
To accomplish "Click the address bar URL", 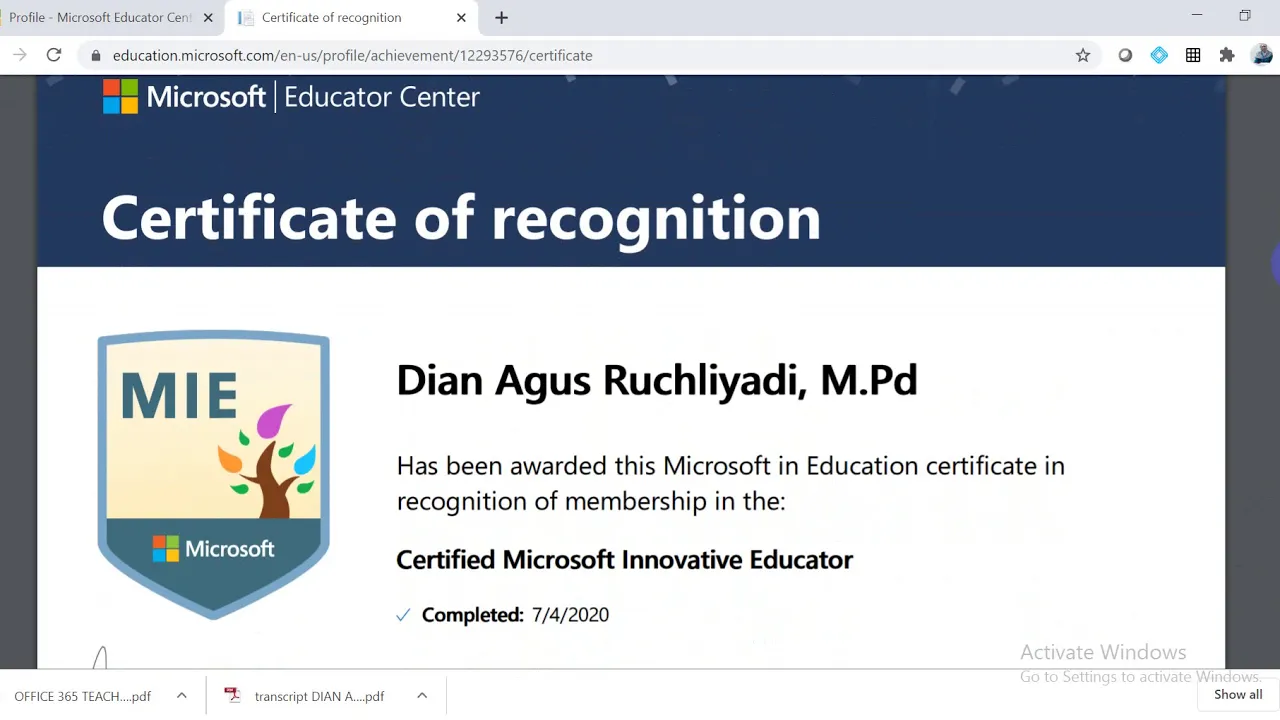I will point(352,56).
